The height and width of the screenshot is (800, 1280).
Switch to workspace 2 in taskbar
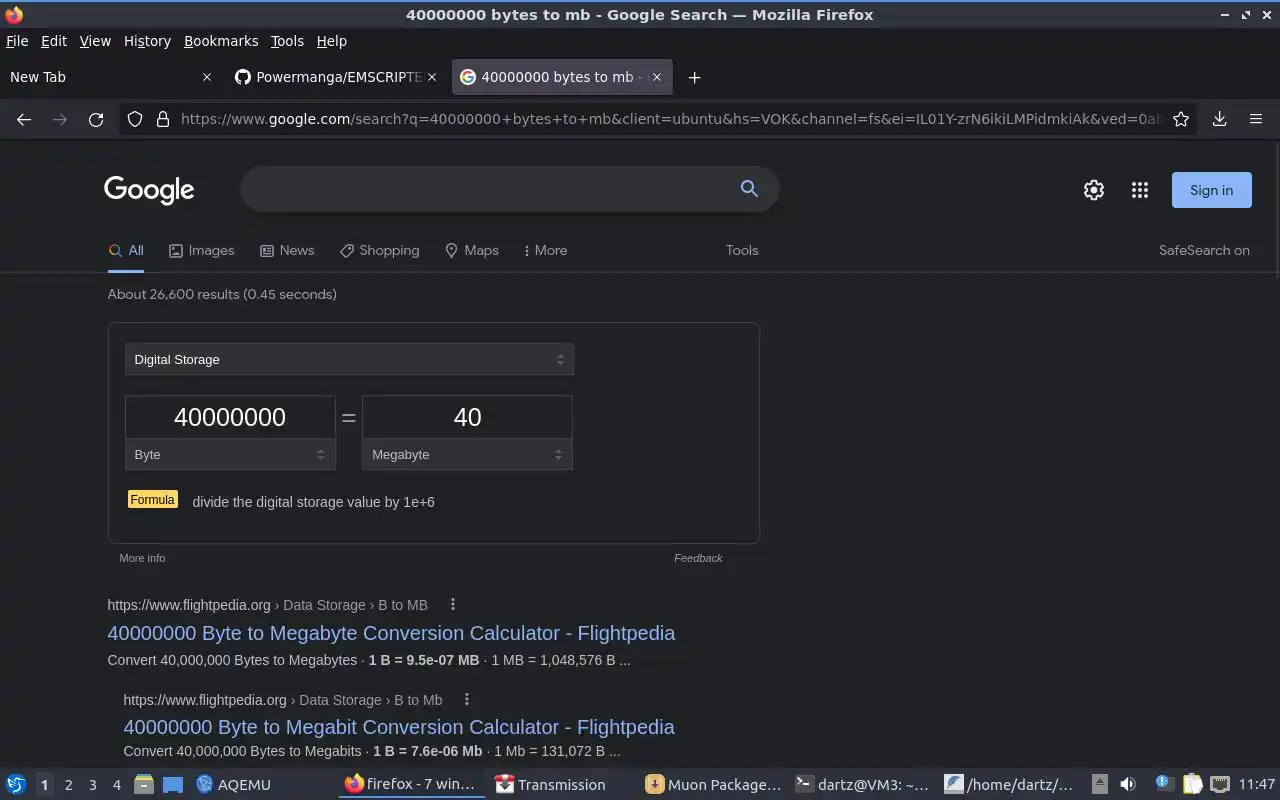(68, 784)
